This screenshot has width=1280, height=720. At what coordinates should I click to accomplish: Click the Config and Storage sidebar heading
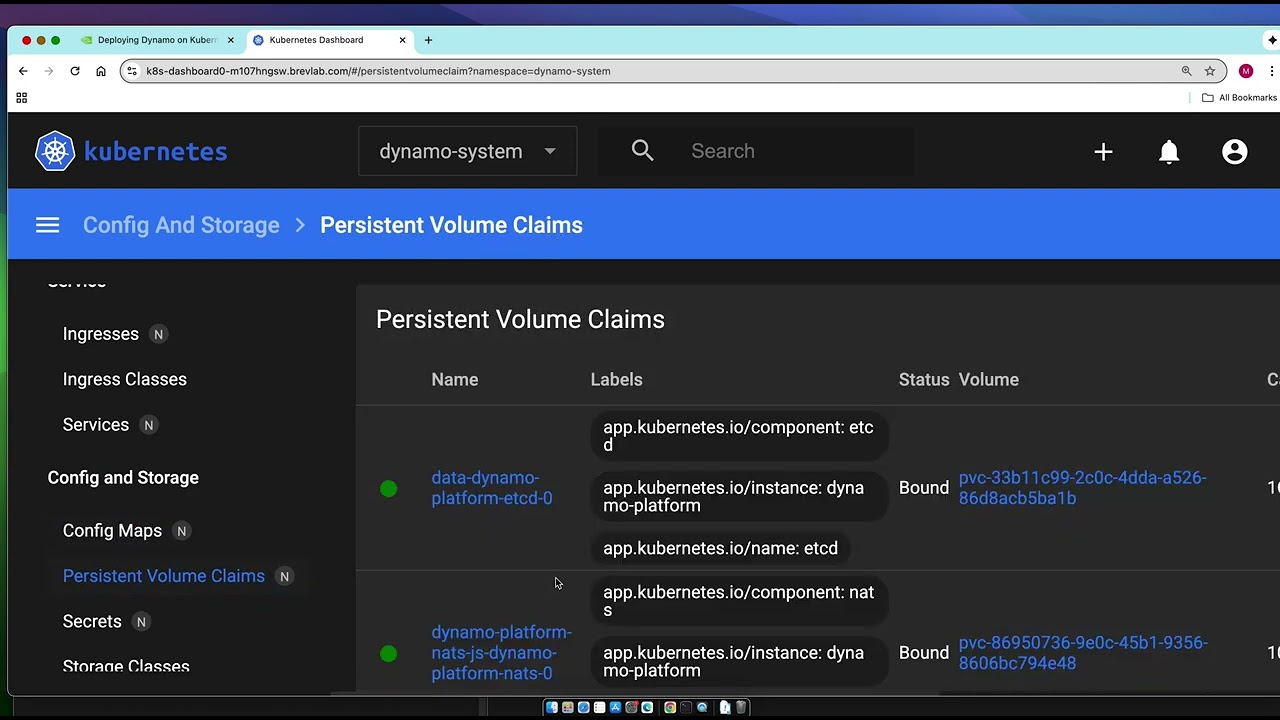point(123,478)
